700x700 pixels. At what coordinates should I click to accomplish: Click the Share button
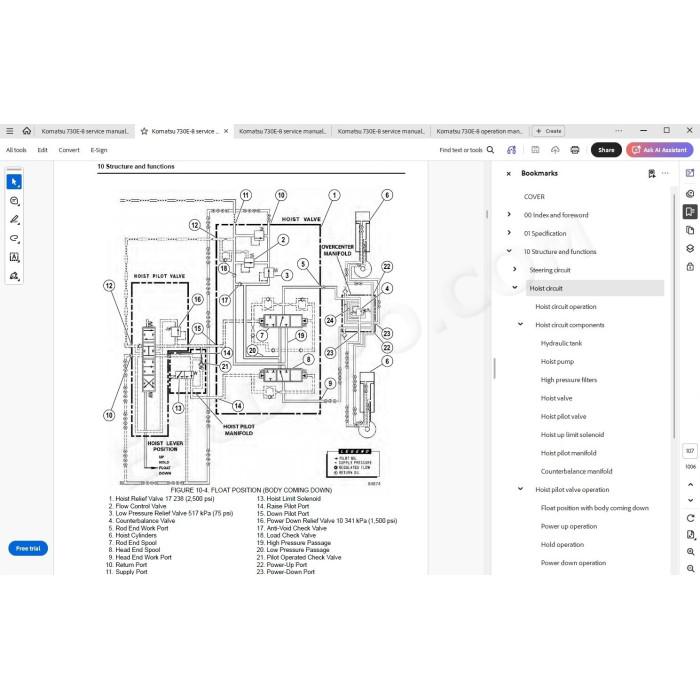point(606,150)
